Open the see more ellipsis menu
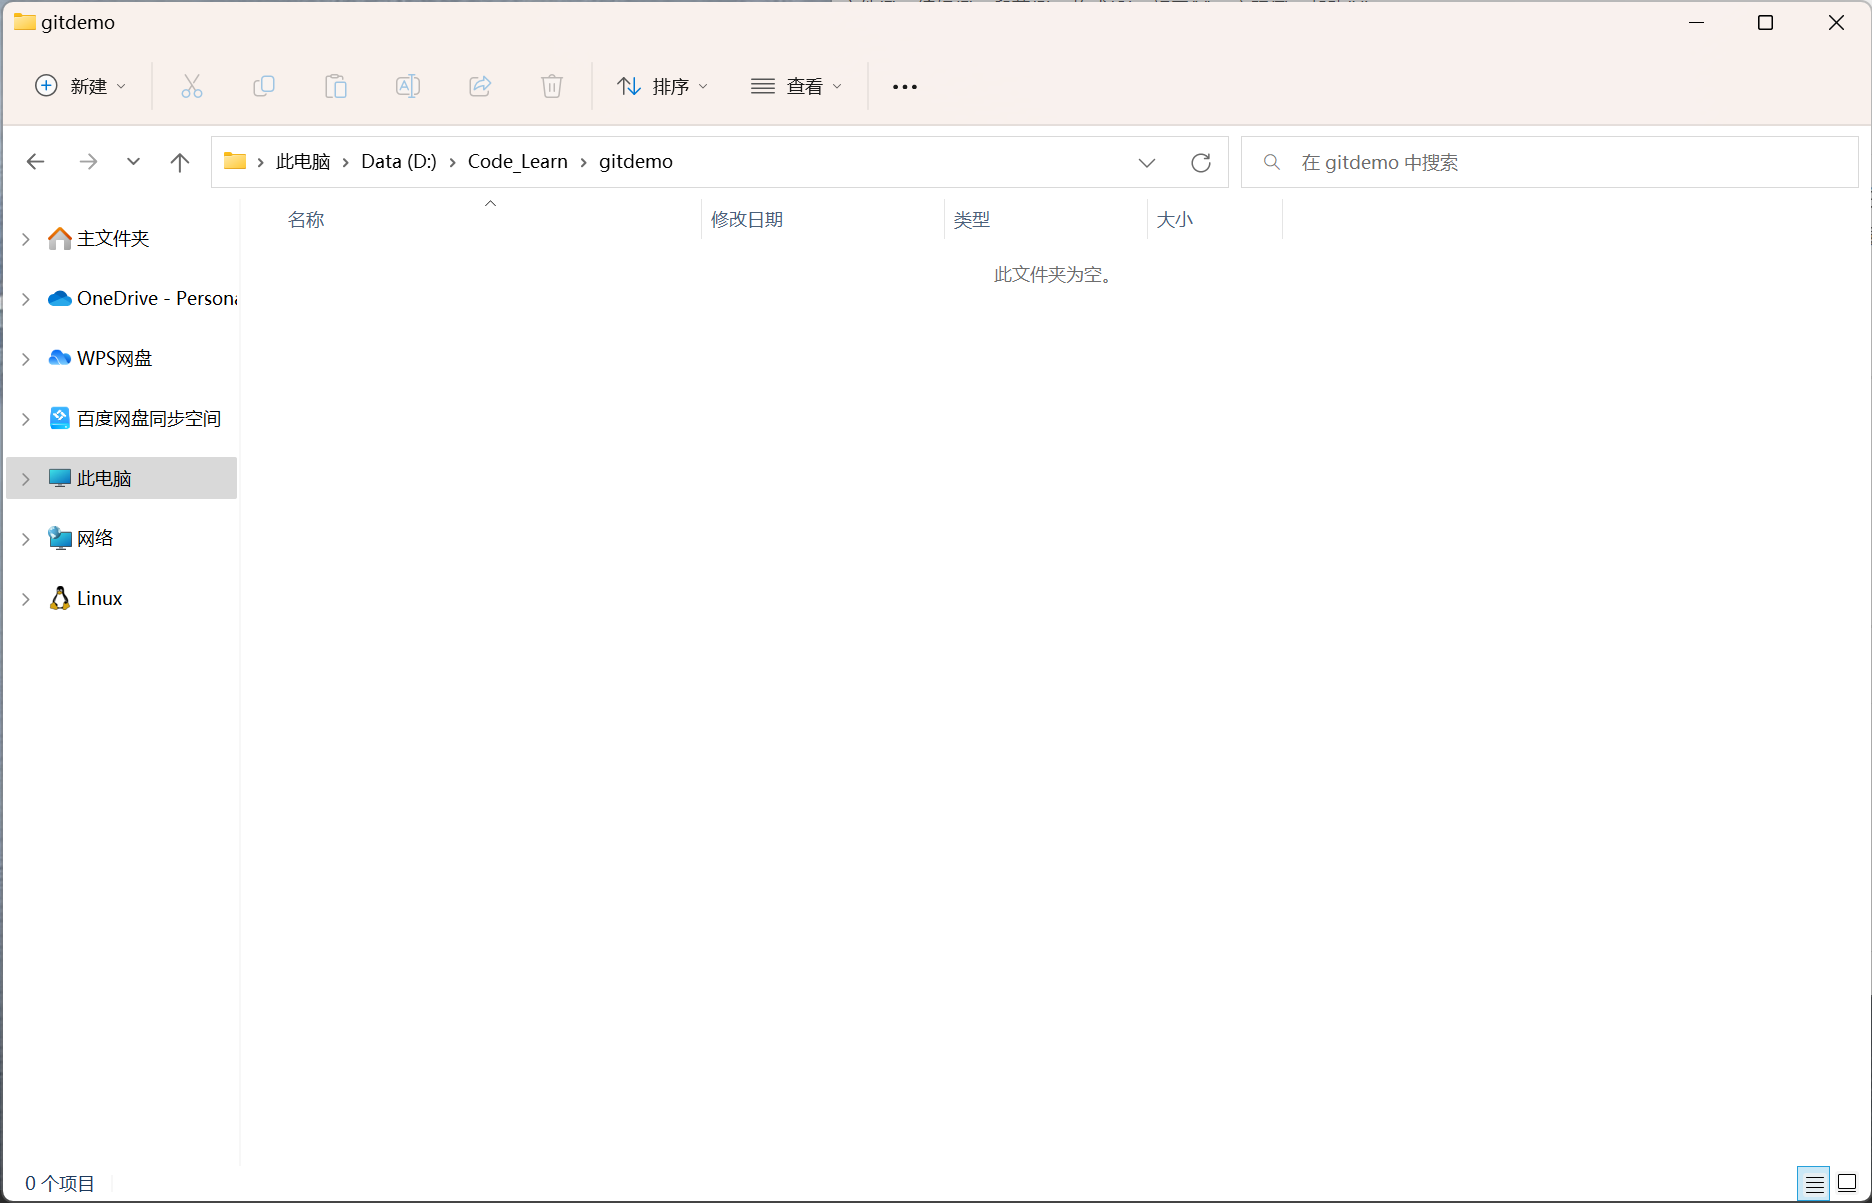 click(904, 86)
